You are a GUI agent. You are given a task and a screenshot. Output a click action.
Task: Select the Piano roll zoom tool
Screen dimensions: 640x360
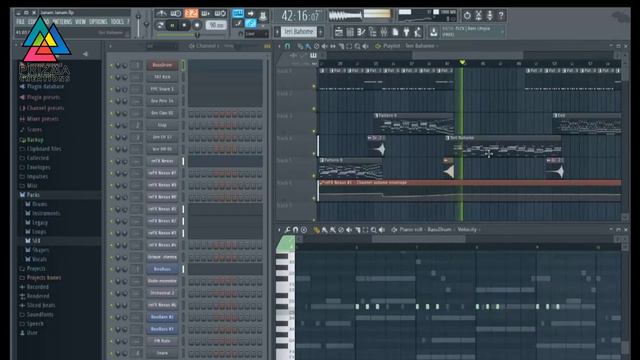[373, 230]
